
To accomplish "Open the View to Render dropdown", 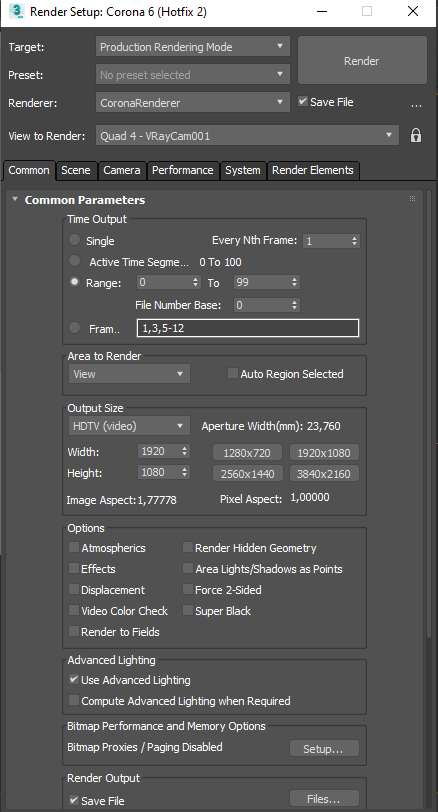I will coord(247,136).
